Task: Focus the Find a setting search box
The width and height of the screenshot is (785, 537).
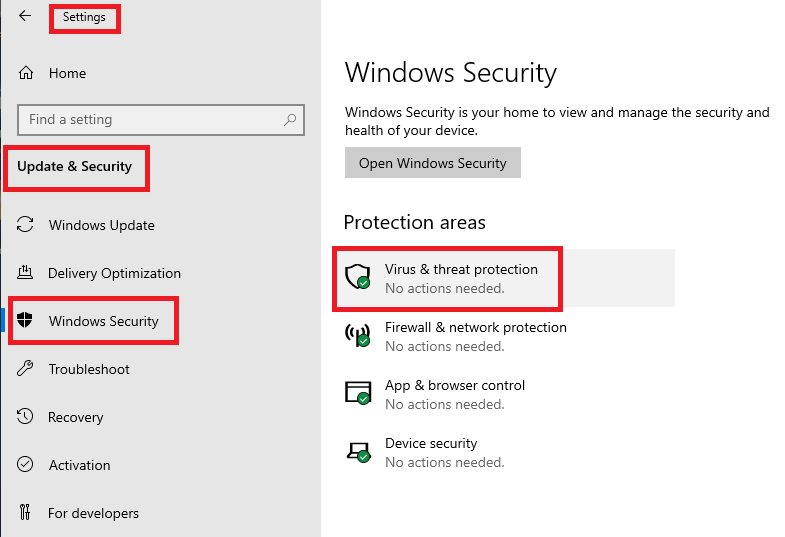Action: (150, 120)
